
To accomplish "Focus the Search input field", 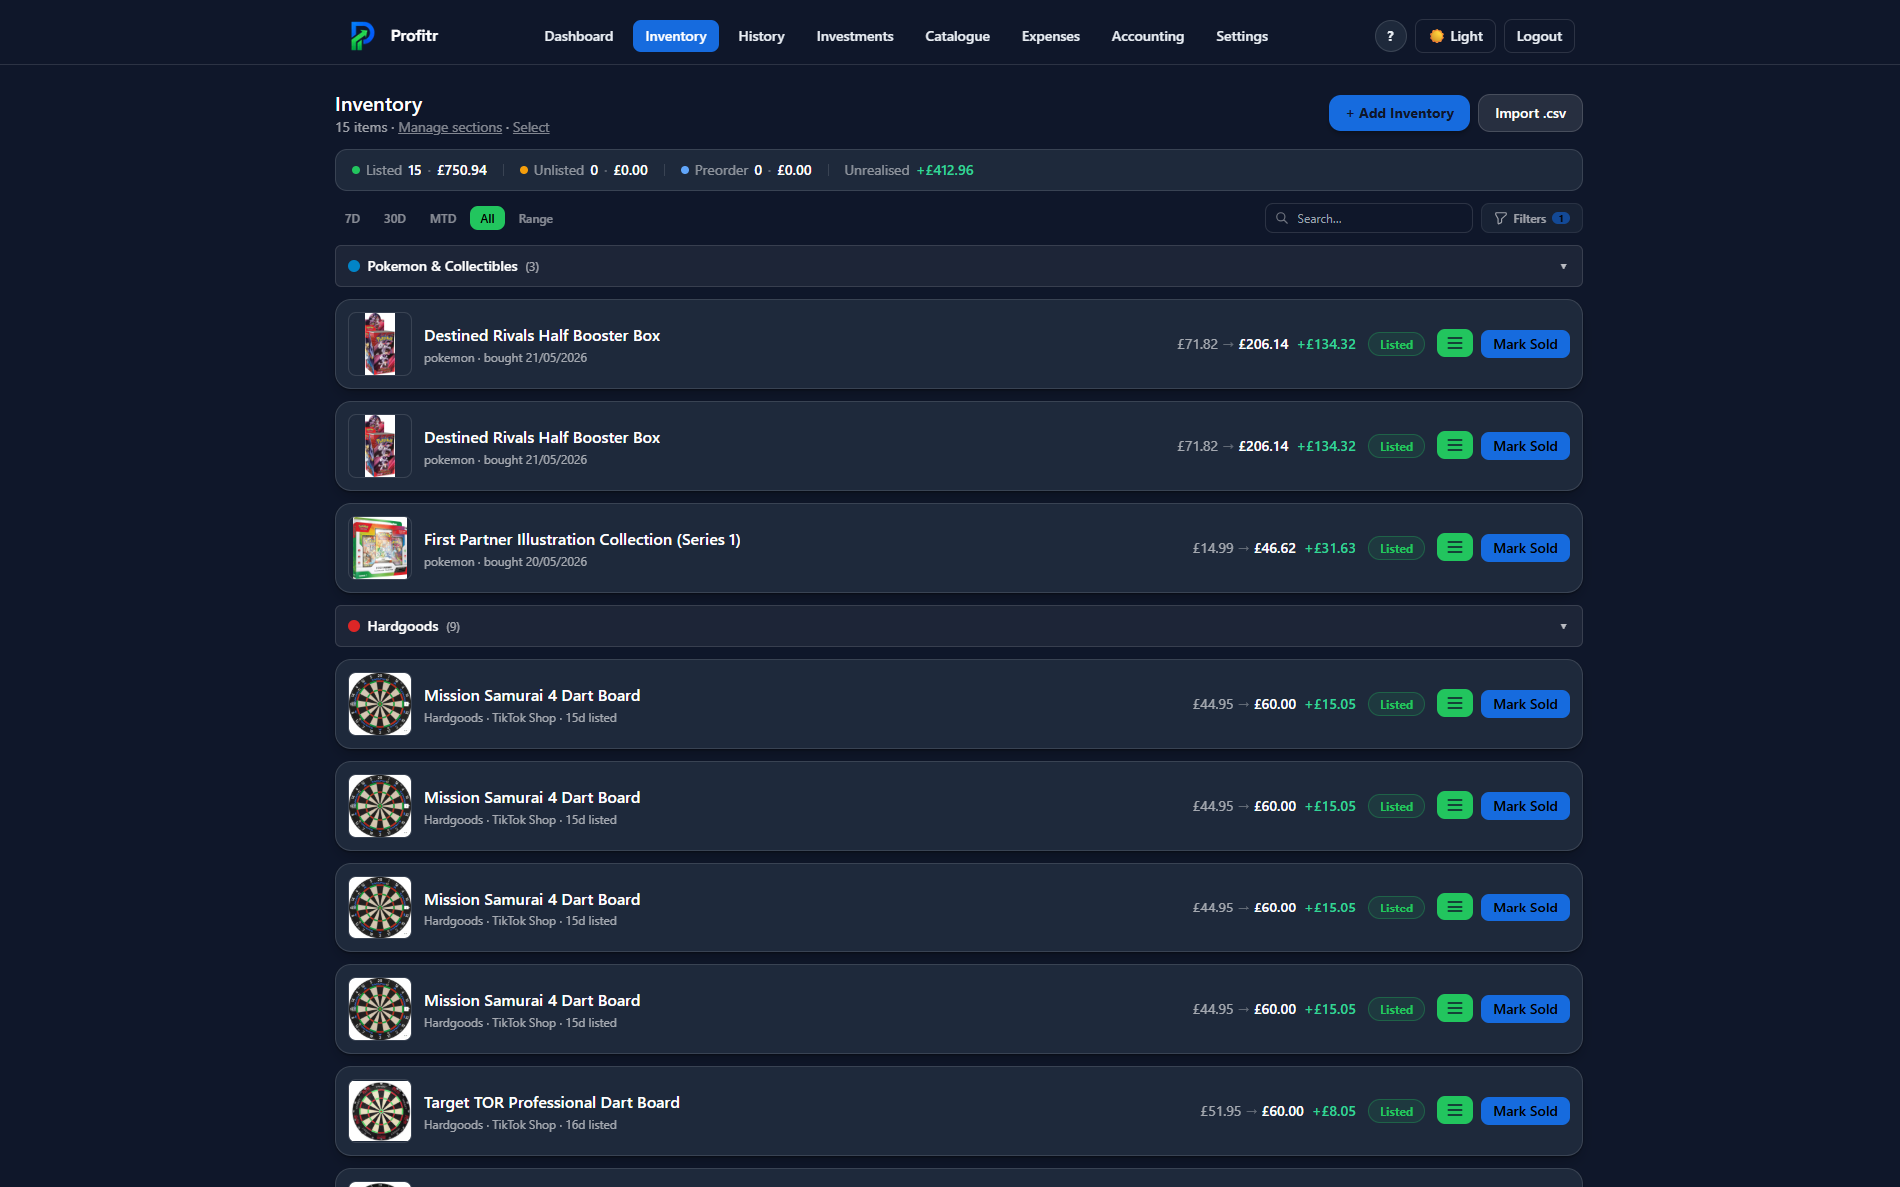I will coord(1368,218).
